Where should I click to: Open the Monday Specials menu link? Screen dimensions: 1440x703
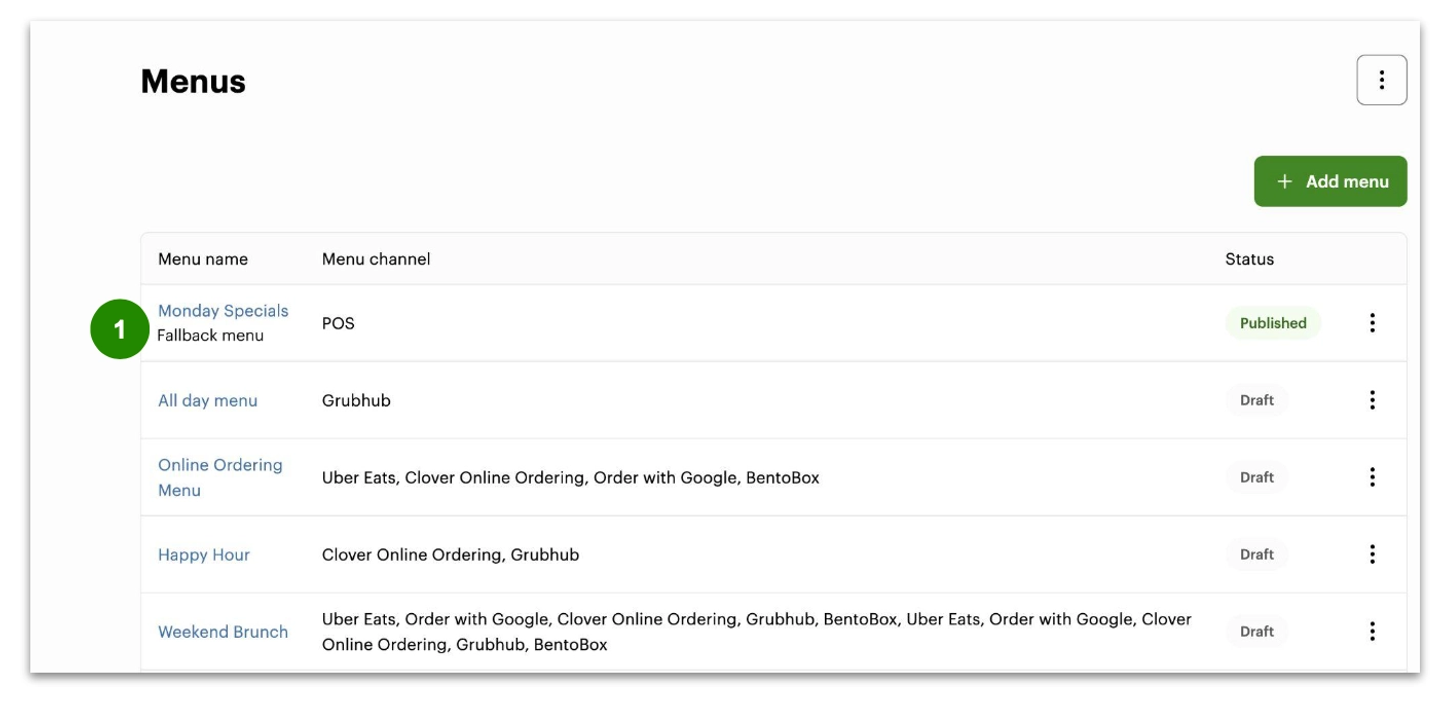coord(223,311)
